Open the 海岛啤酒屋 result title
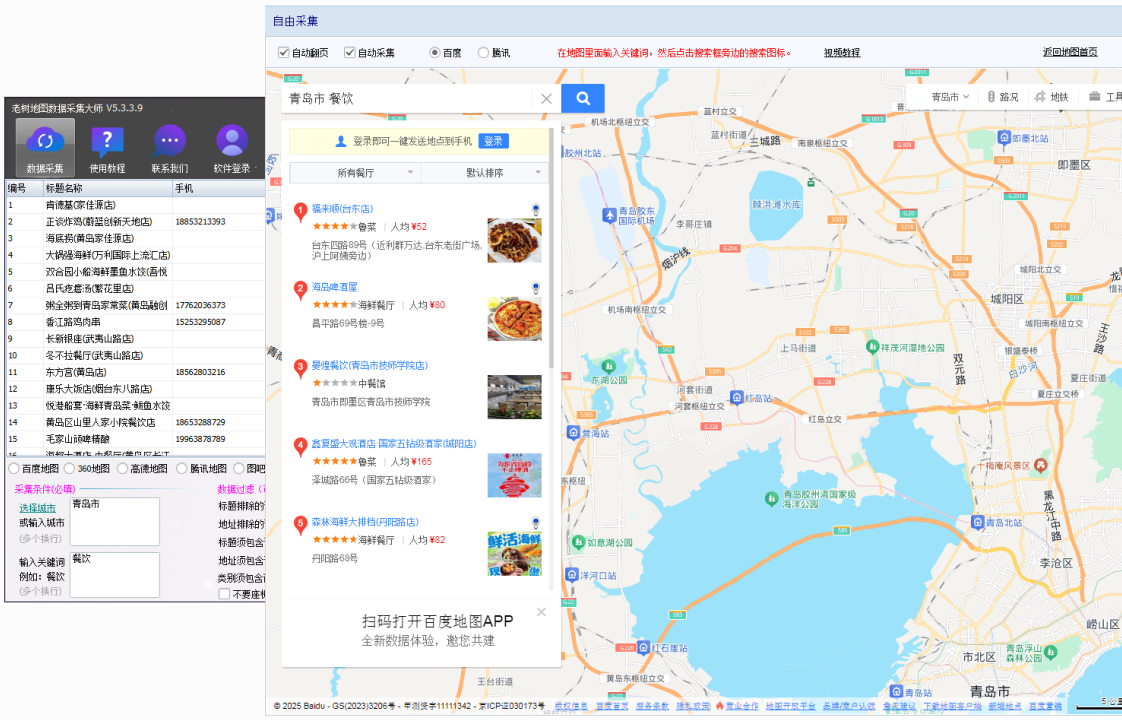Screen dimensions: 1122x720 [x=334, y=287]
